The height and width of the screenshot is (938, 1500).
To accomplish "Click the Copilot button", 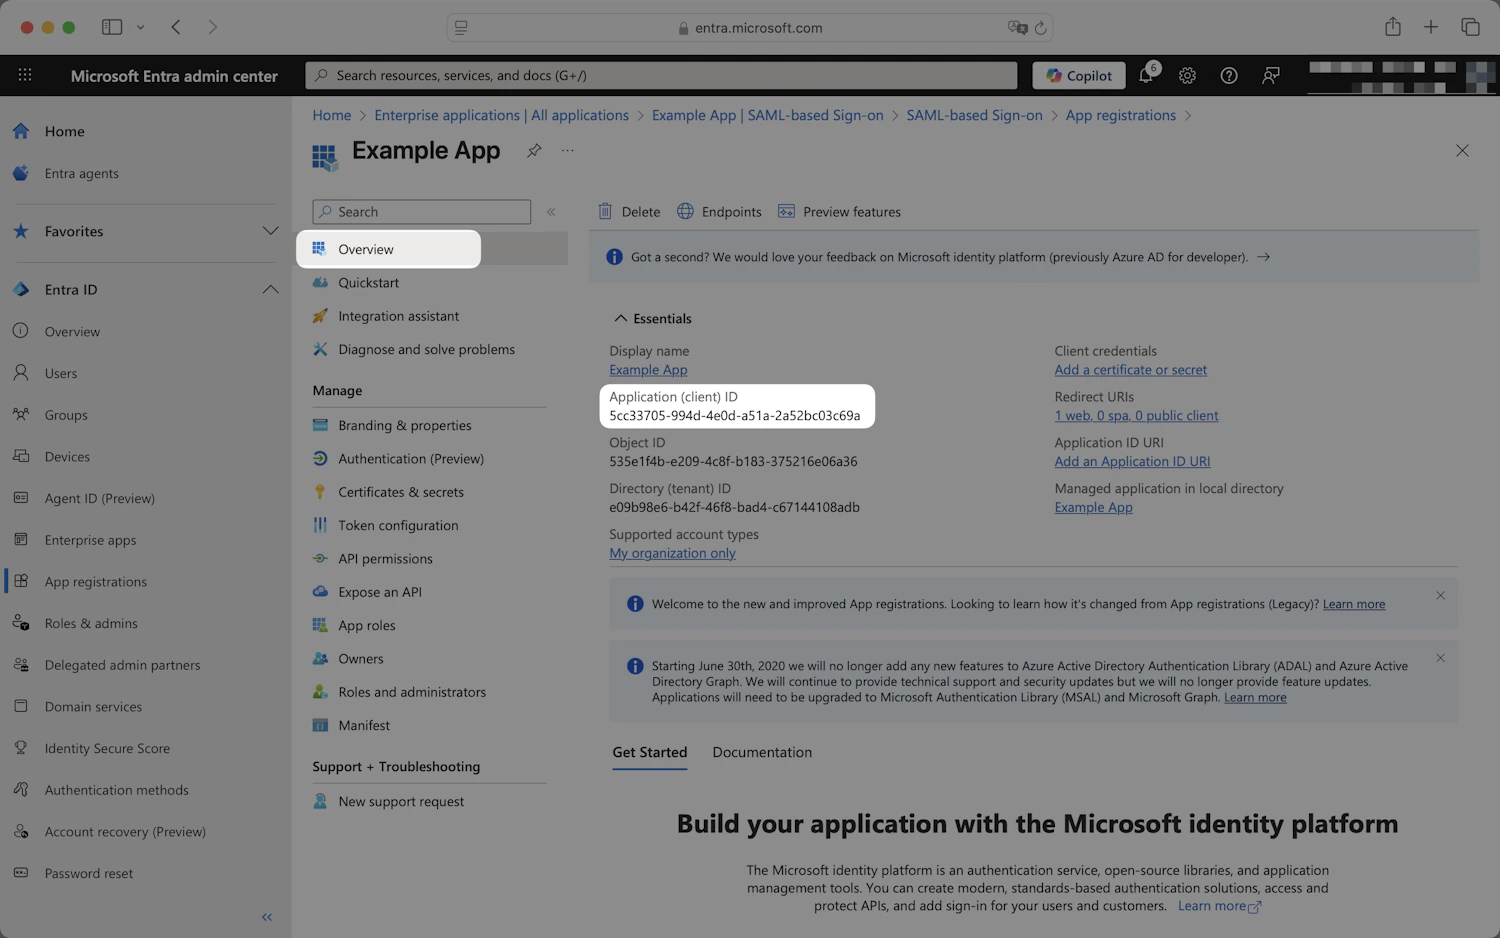I will pos(1079,75).
